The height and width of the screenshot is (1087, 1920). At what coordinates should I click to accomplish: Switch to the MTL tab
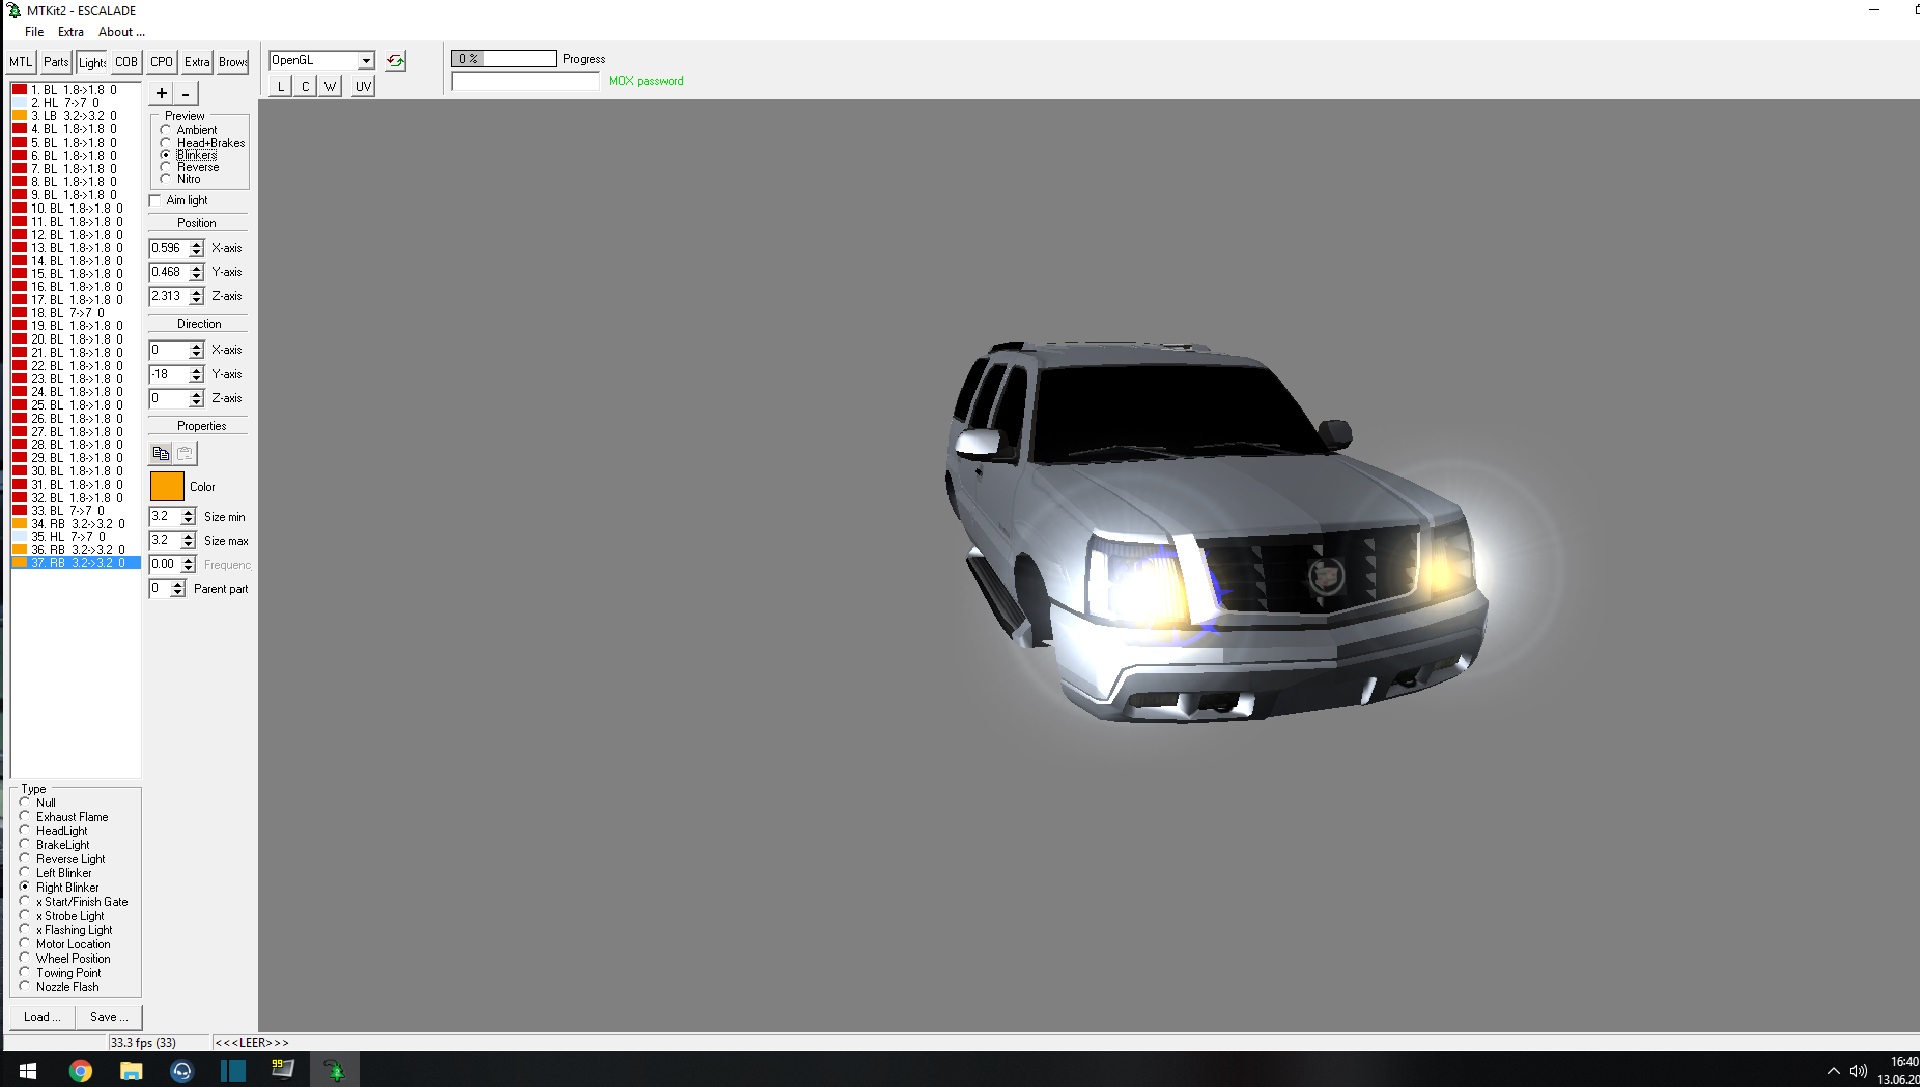tap(21, 62)
